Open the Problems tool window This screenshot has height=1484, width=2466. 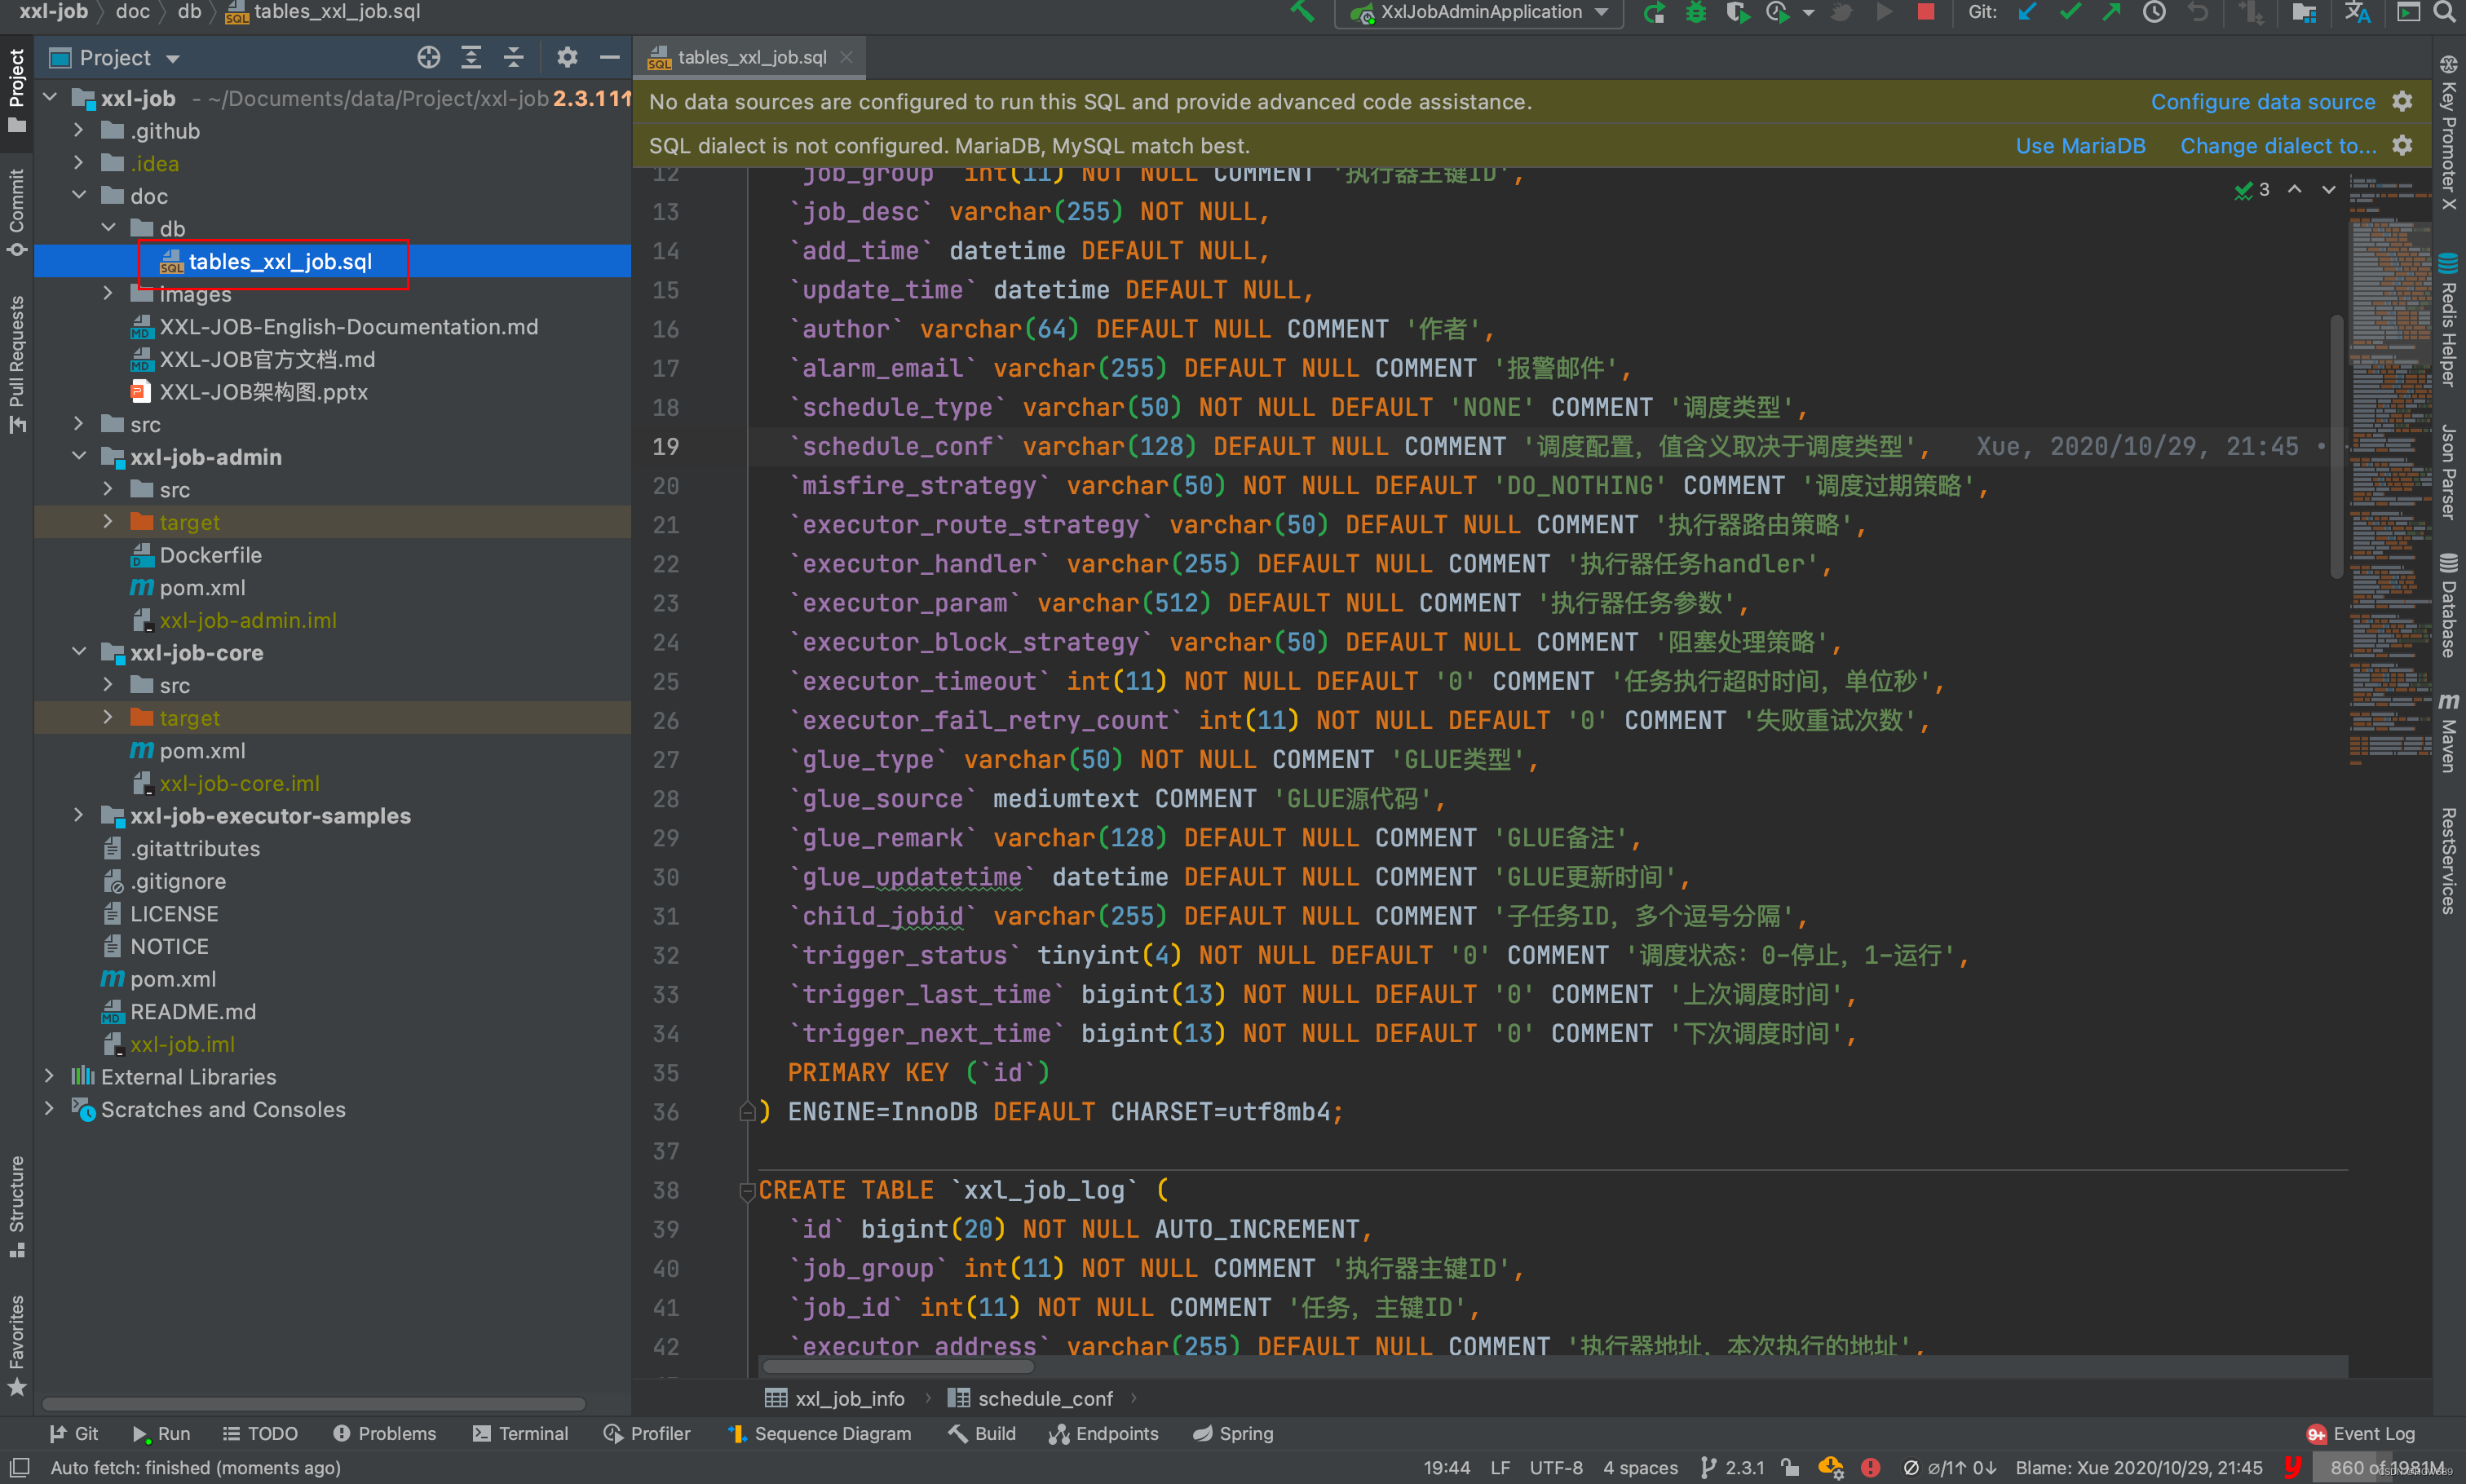[x=385, y=1434]
